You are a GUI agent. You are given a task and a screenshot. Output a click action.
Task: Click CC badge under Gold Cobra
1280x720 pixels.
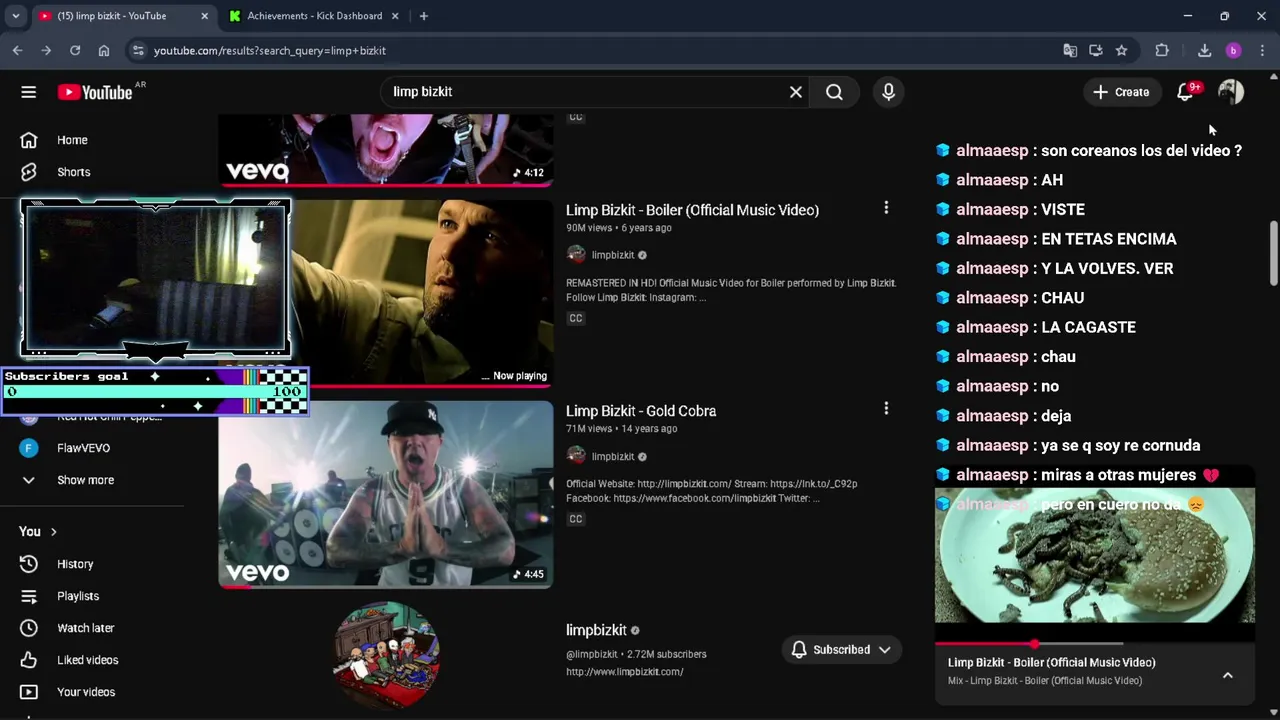(x=575, y=519)
